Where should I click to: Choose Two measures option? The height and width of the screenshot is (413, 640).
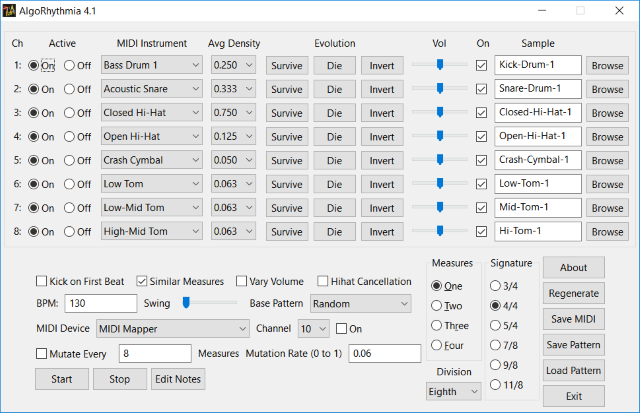coord(436,306)
